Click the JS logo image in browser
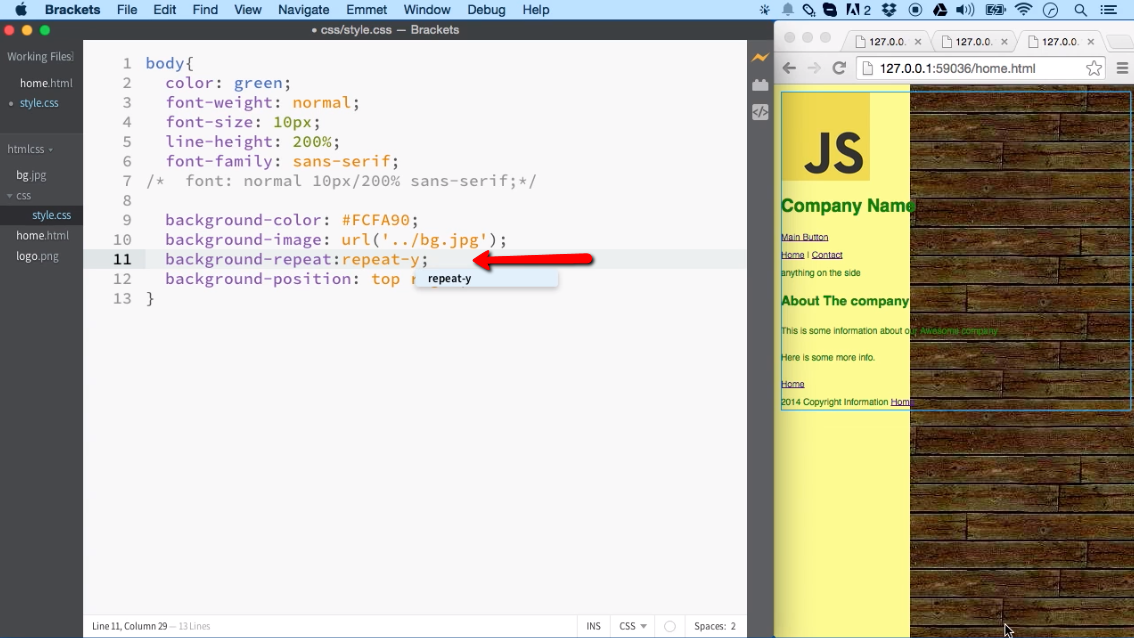1134x638 pixels. pos(825,137)
